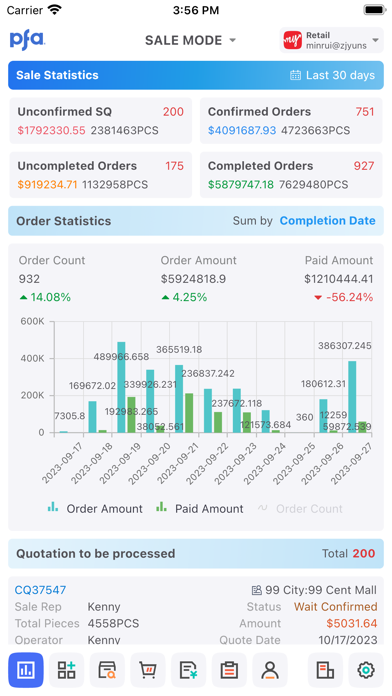Toggle Order Amount series in chart legend
The width and height of the screenshot is (392, 696).
click(95, 509)
